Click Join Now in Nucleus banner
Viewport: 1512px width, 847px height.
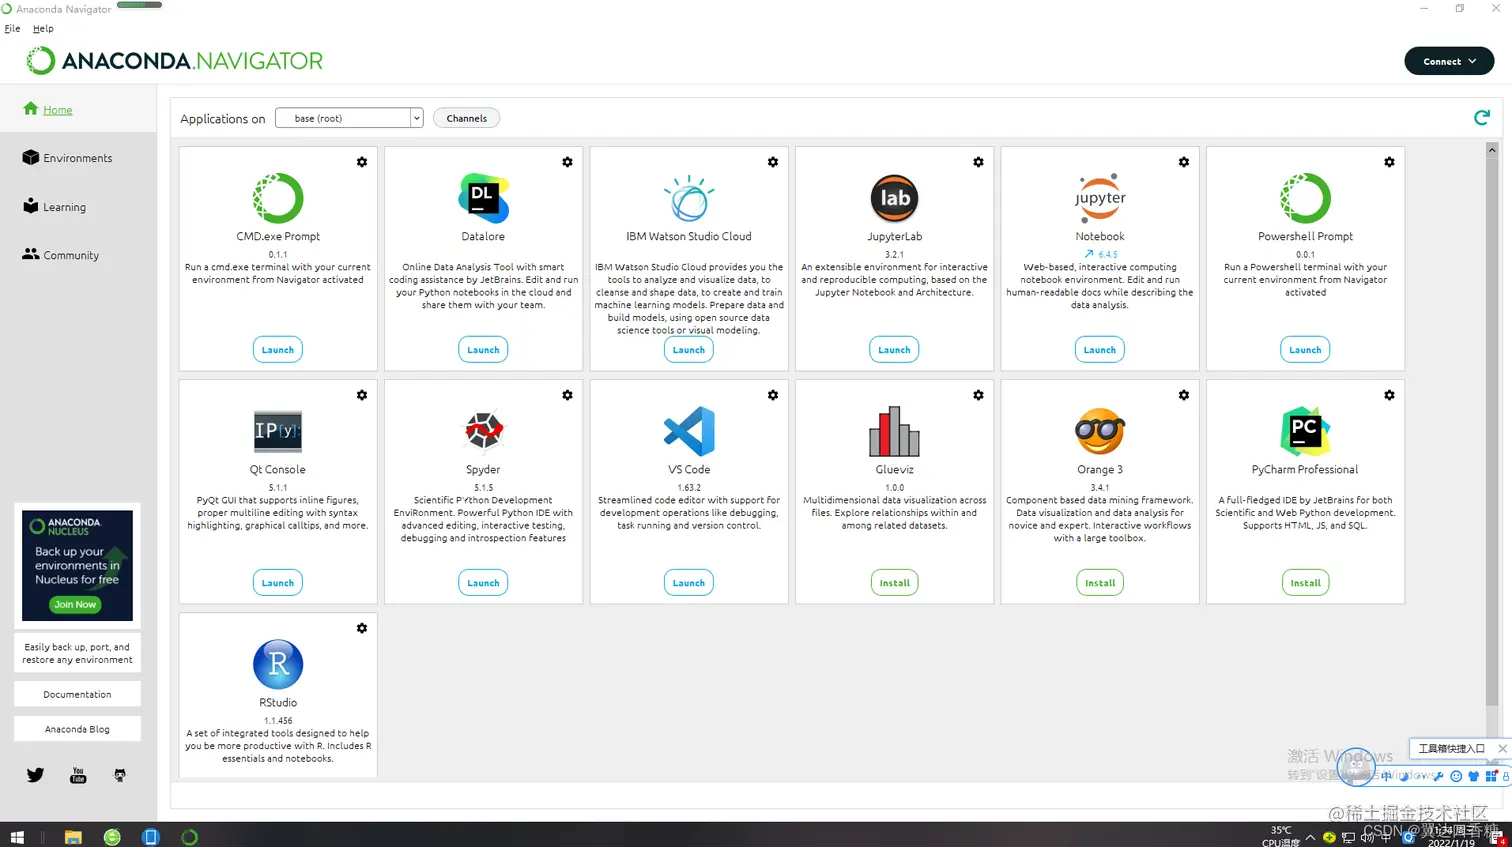(x=75, y=604)
